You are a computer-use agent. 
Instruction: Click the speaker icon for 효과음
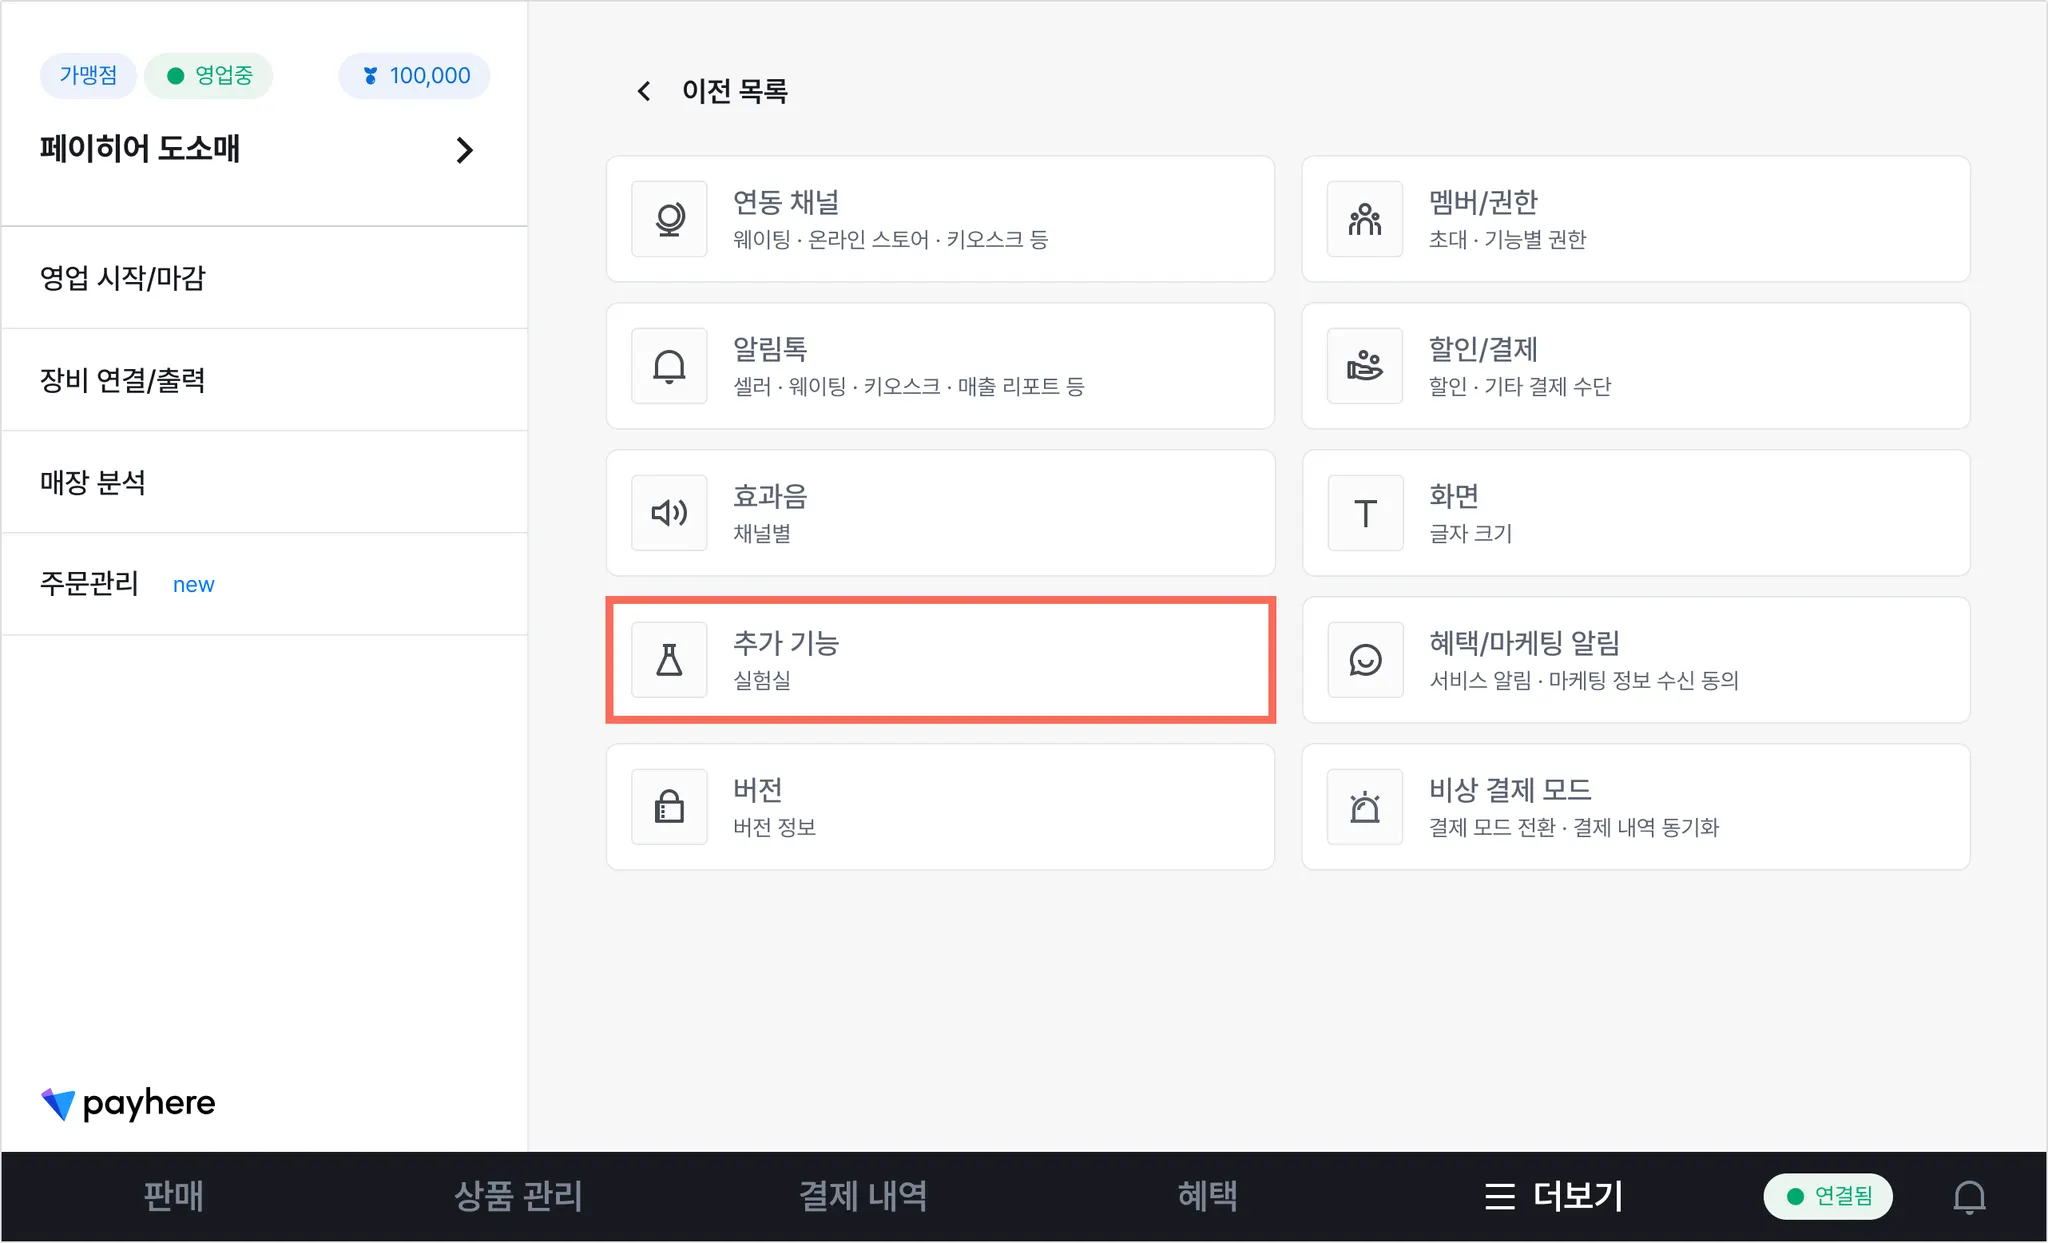669,513
